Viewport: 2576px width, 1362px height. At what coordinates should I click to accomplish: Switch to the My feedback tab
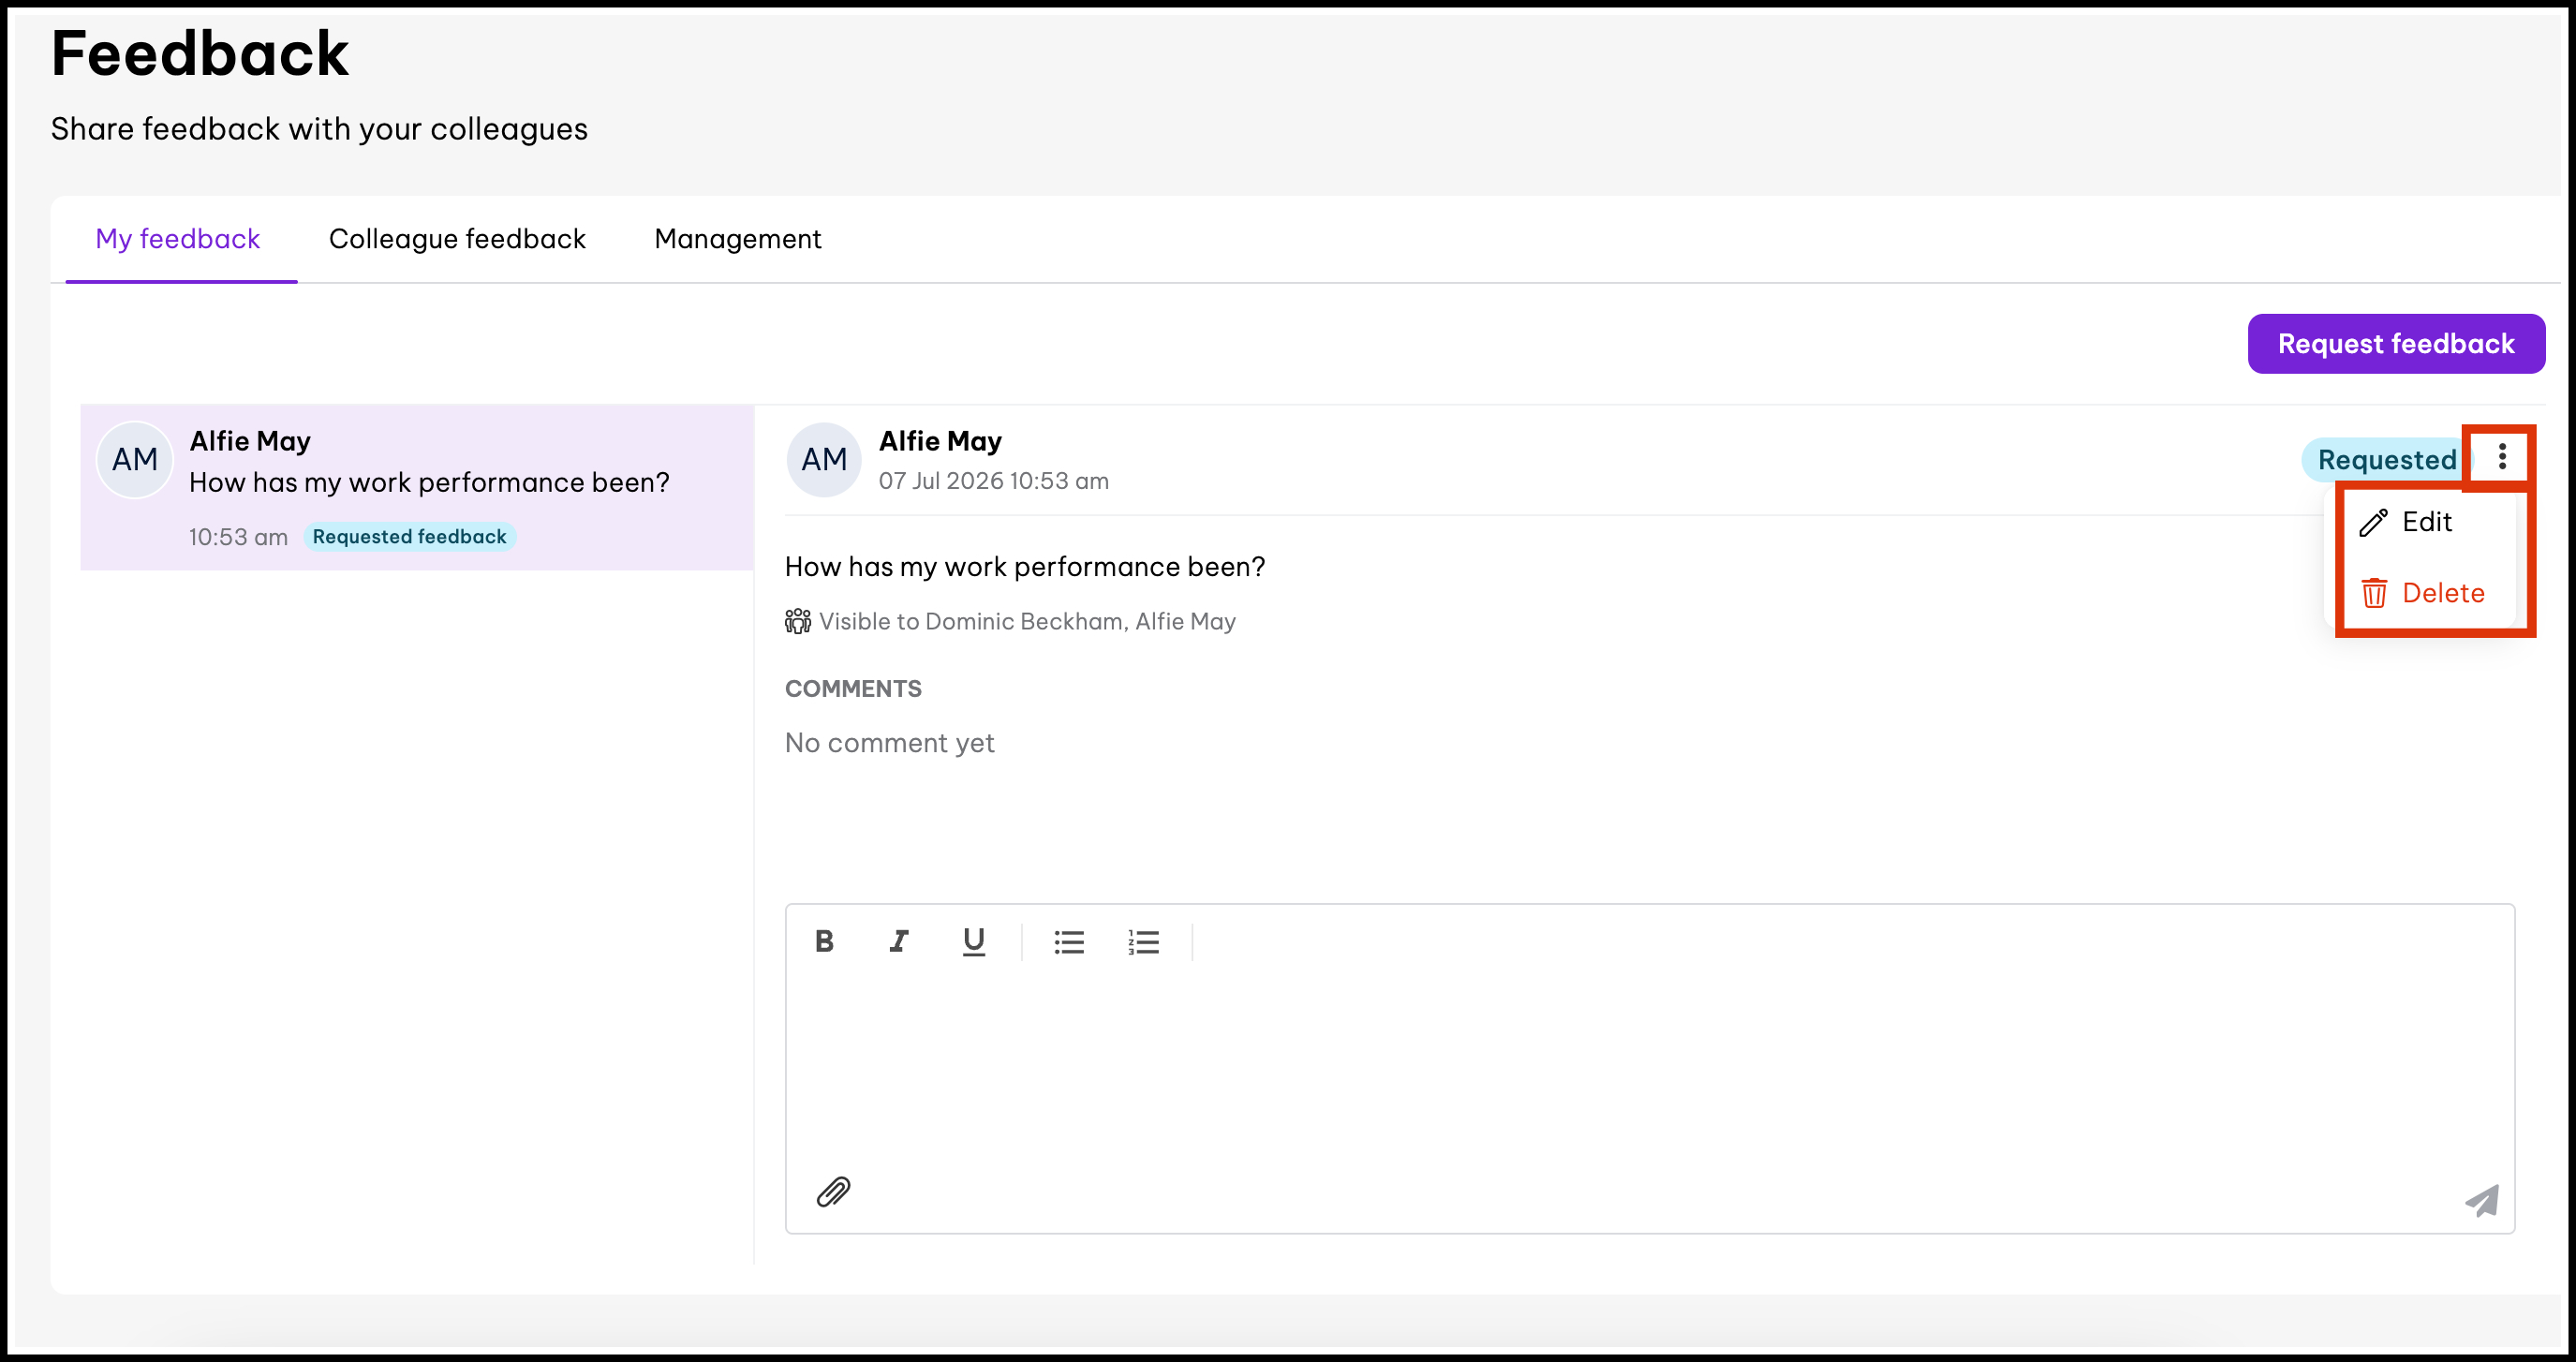click(x=178, y=239)
